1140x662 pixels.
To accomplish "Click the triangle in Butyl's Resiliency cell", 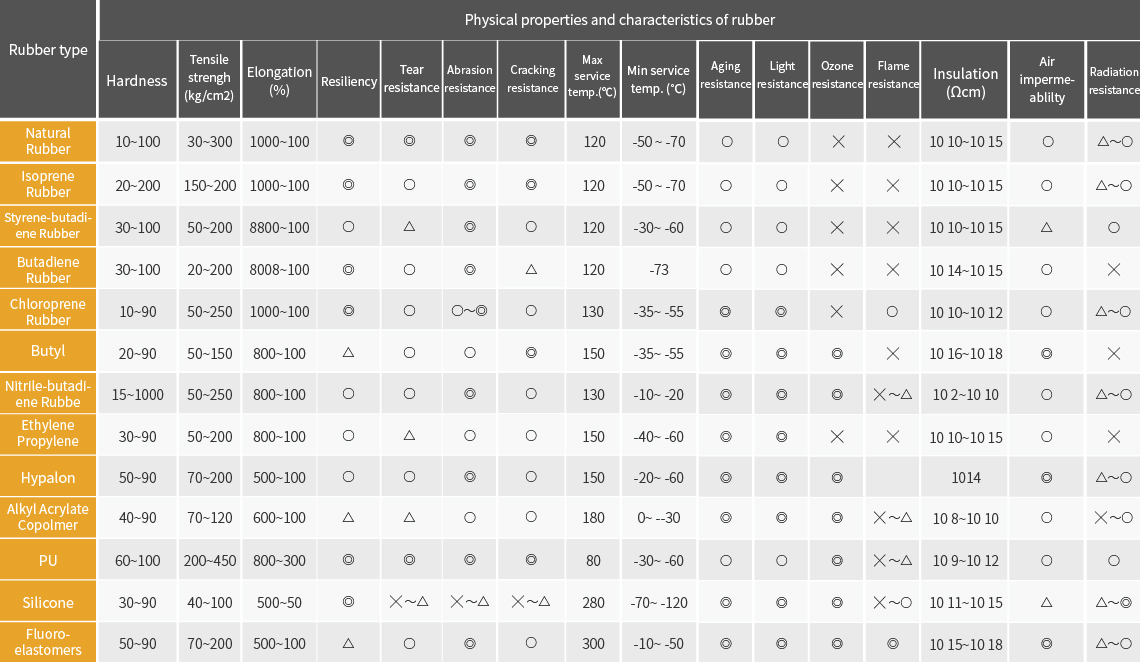I will [348, 353].
